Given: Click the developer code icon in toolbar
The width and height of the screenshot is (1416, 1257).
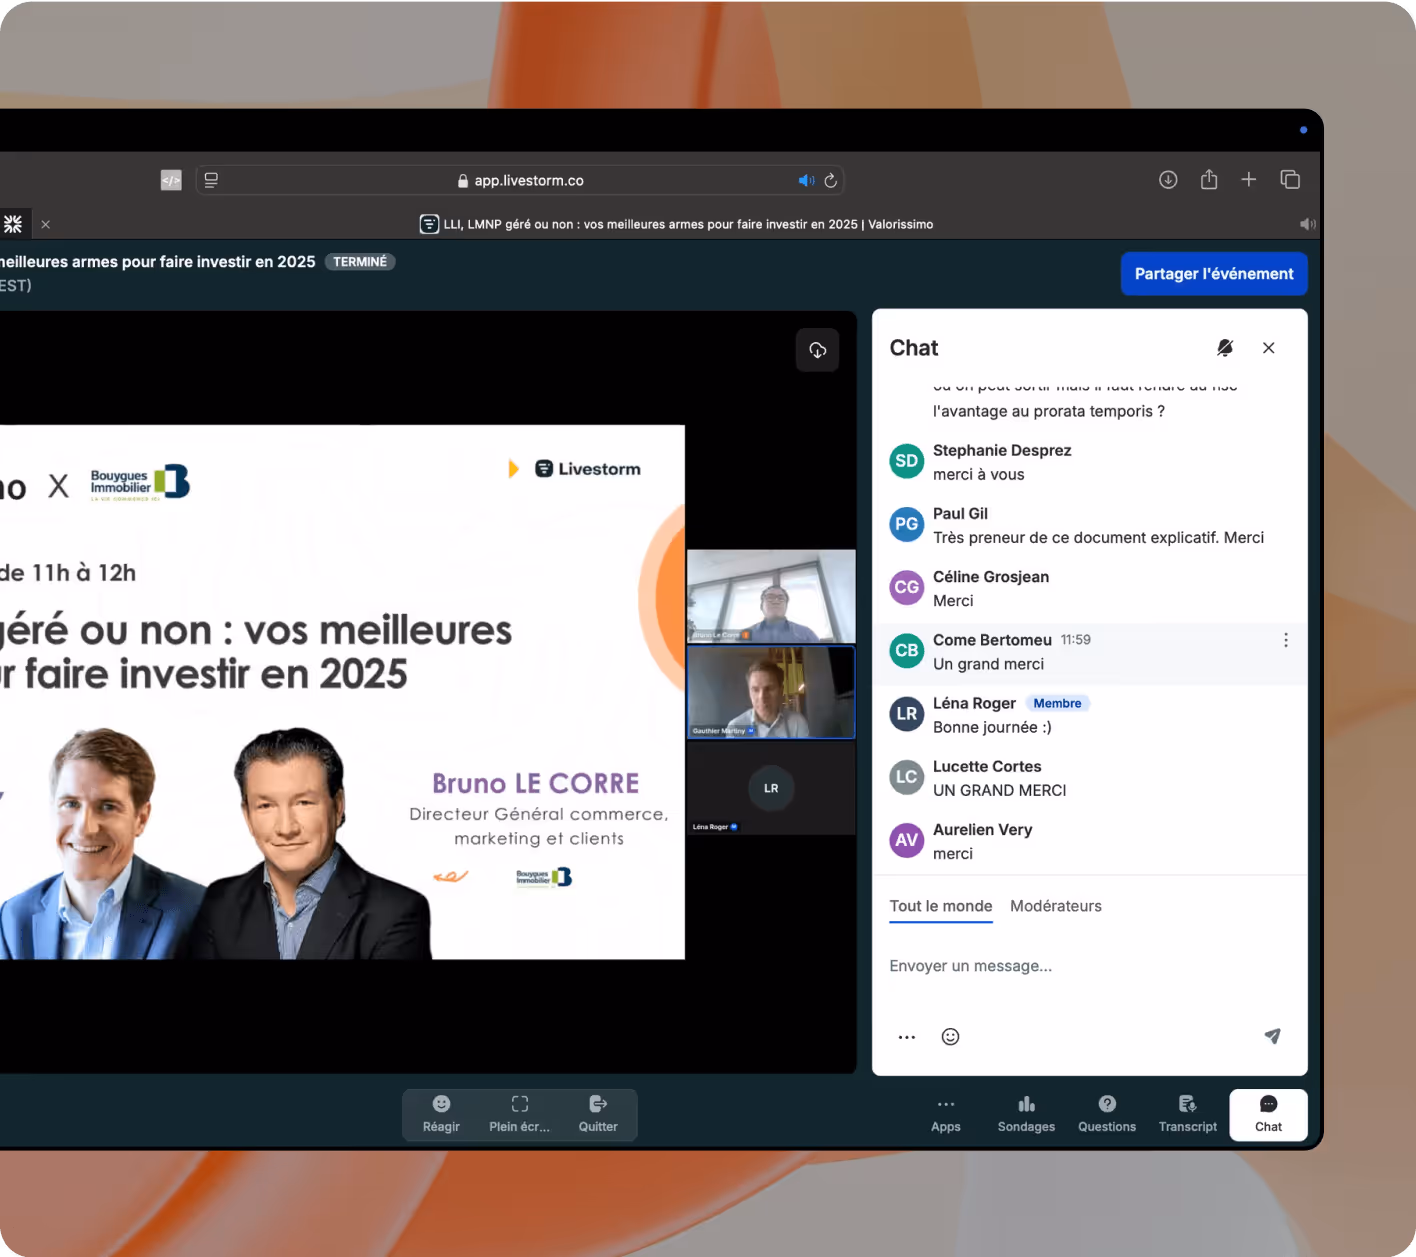Looking at the screenshot, I should [171, 180].
